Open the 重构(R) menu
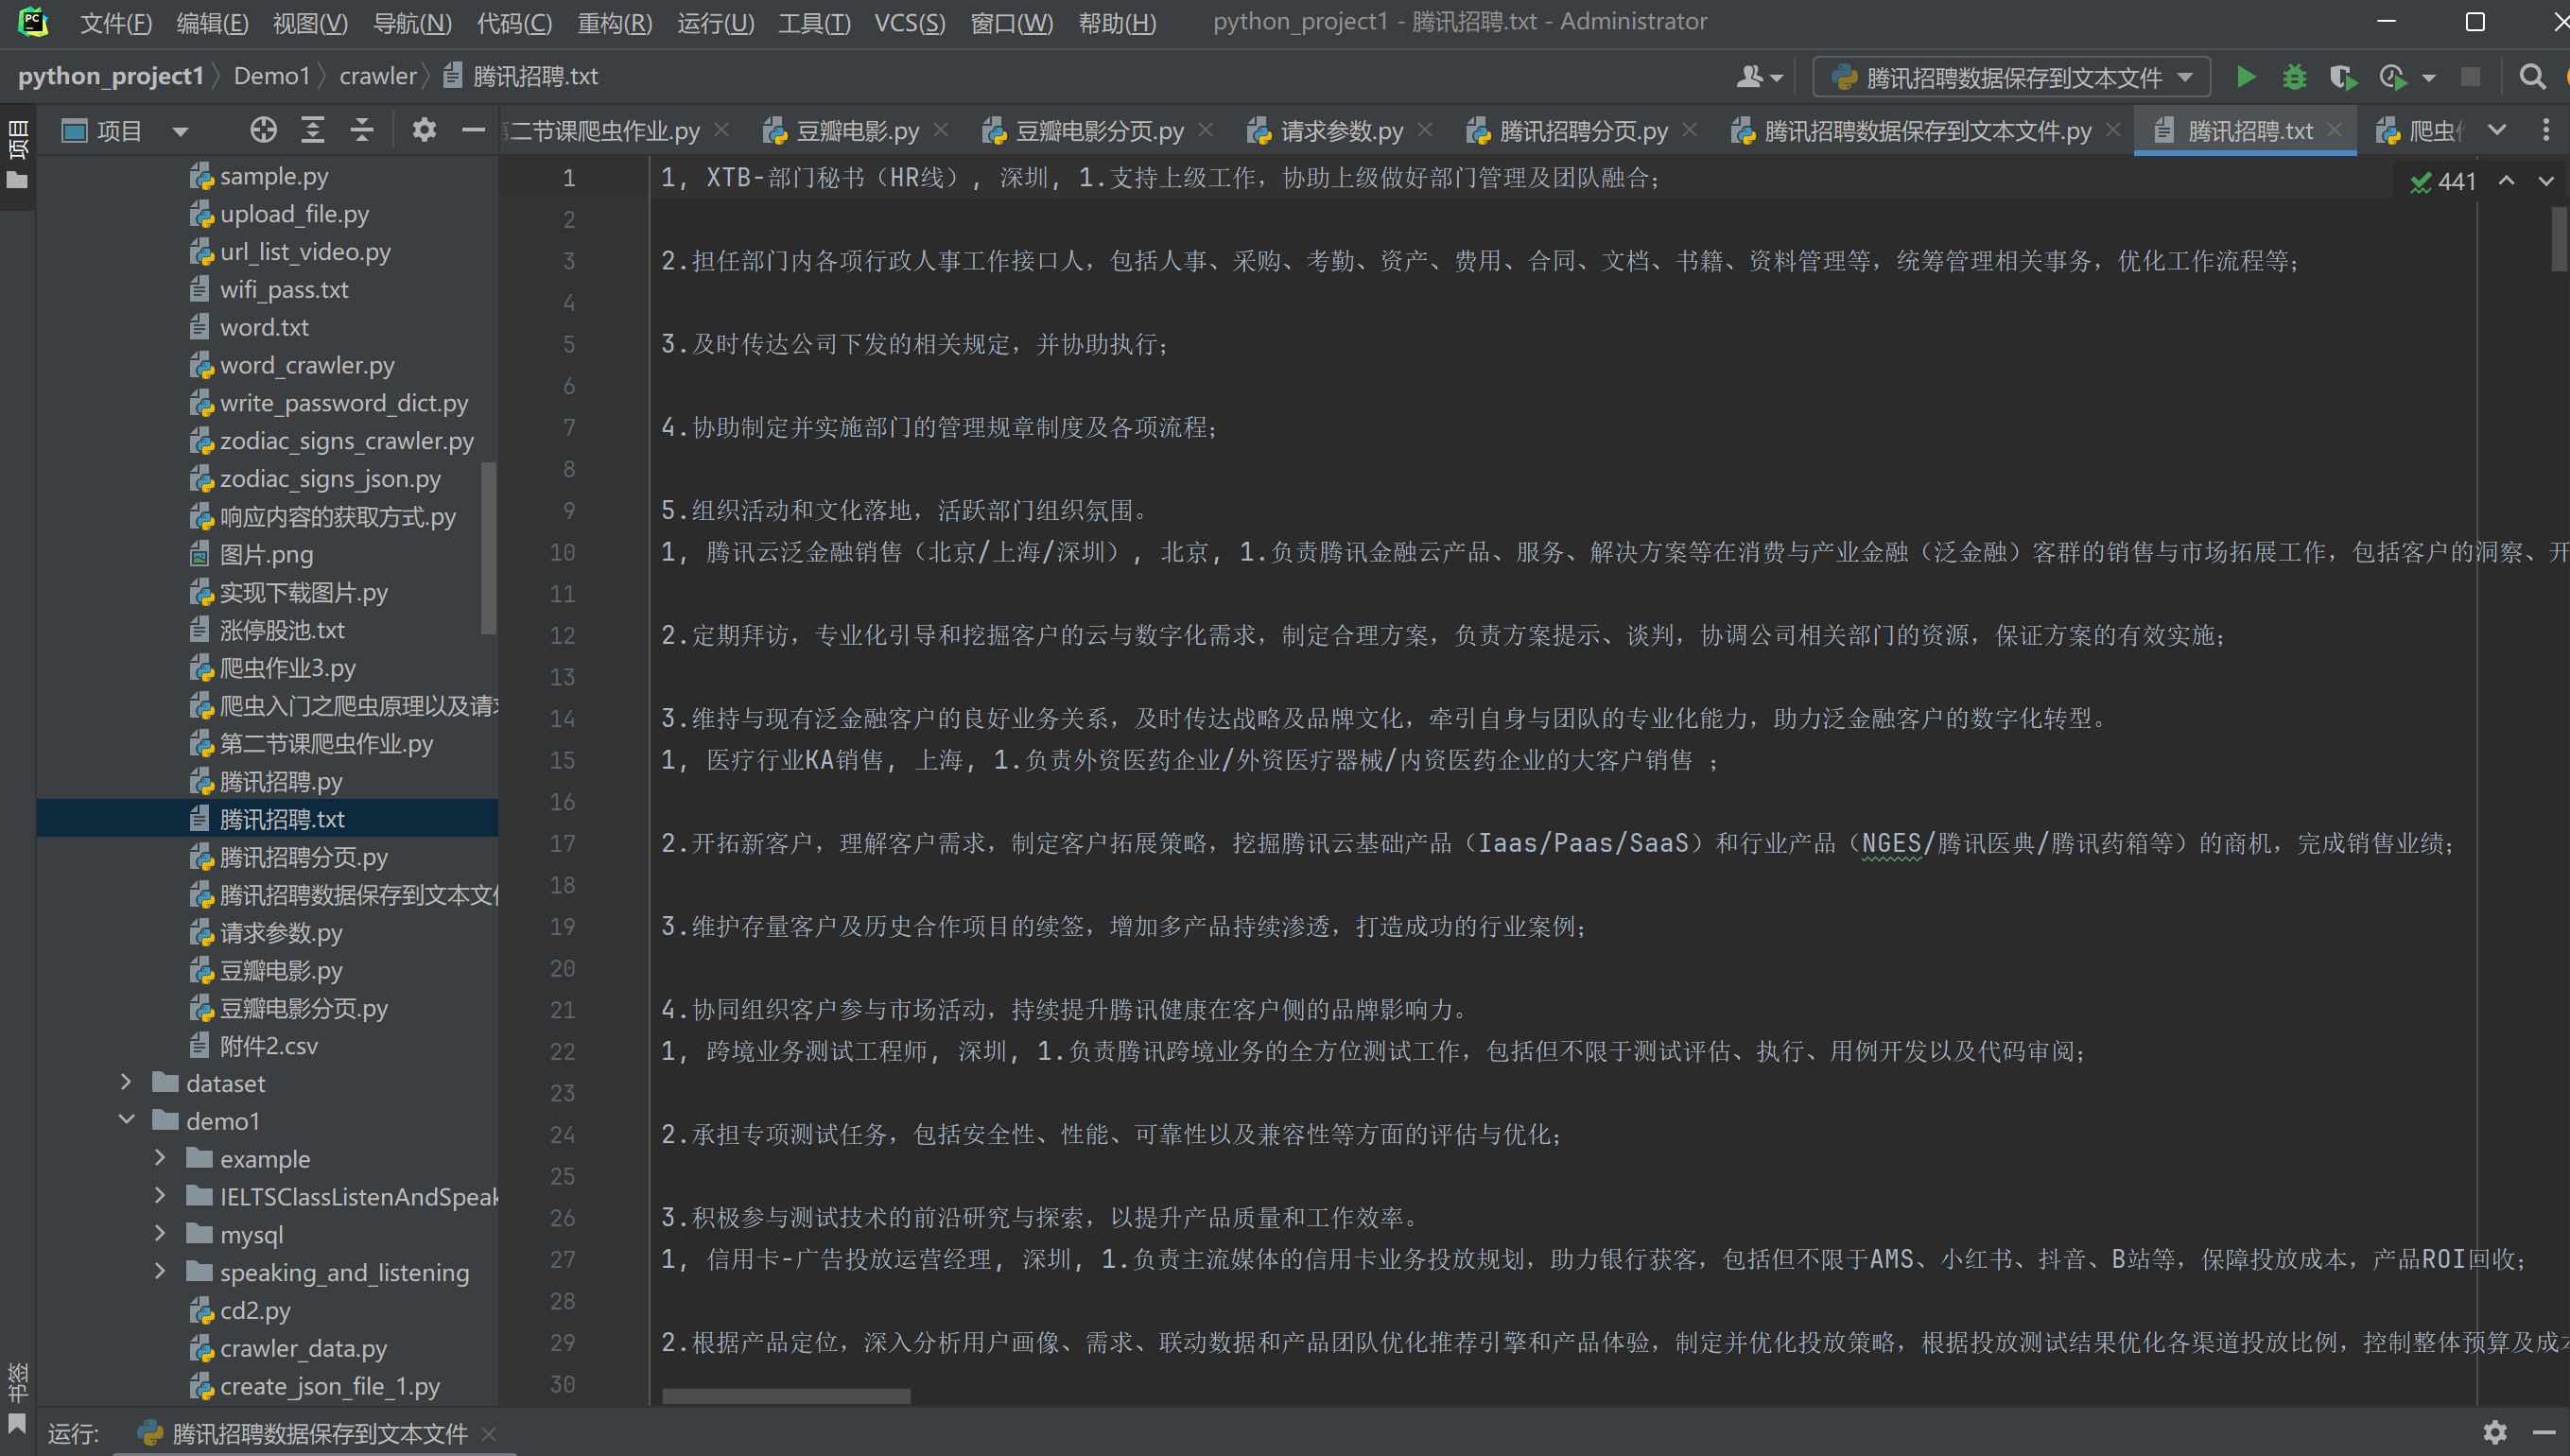Image resolution: width=2570 pixels, height=1456 pixels. 614,22
